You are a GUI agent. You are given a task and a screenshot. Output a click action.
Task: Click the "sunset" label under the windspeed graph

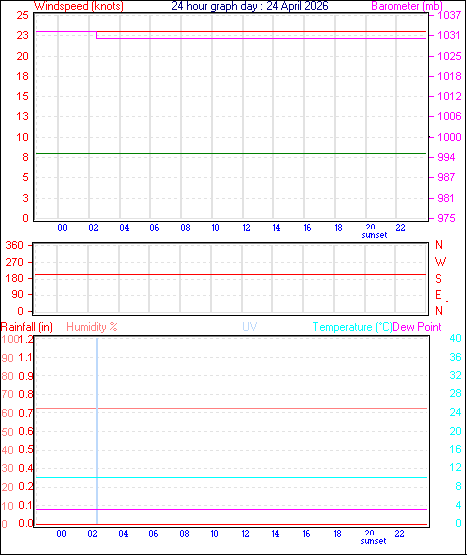click(374, 235)
